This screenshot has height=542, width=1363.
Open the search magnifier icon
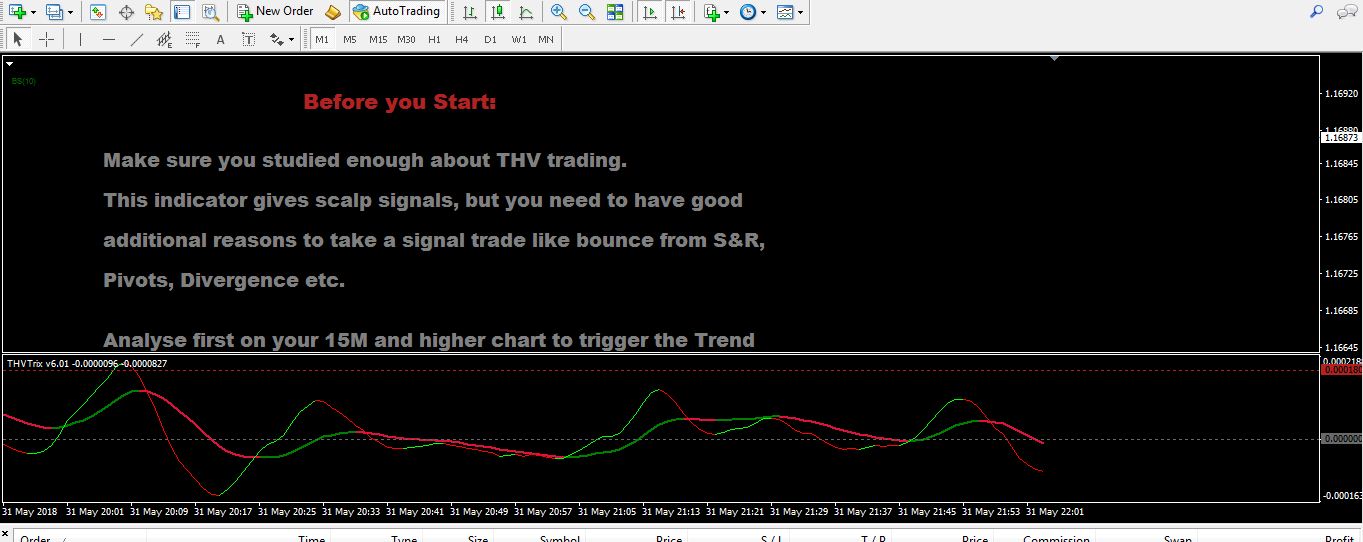pos(1317,12)
